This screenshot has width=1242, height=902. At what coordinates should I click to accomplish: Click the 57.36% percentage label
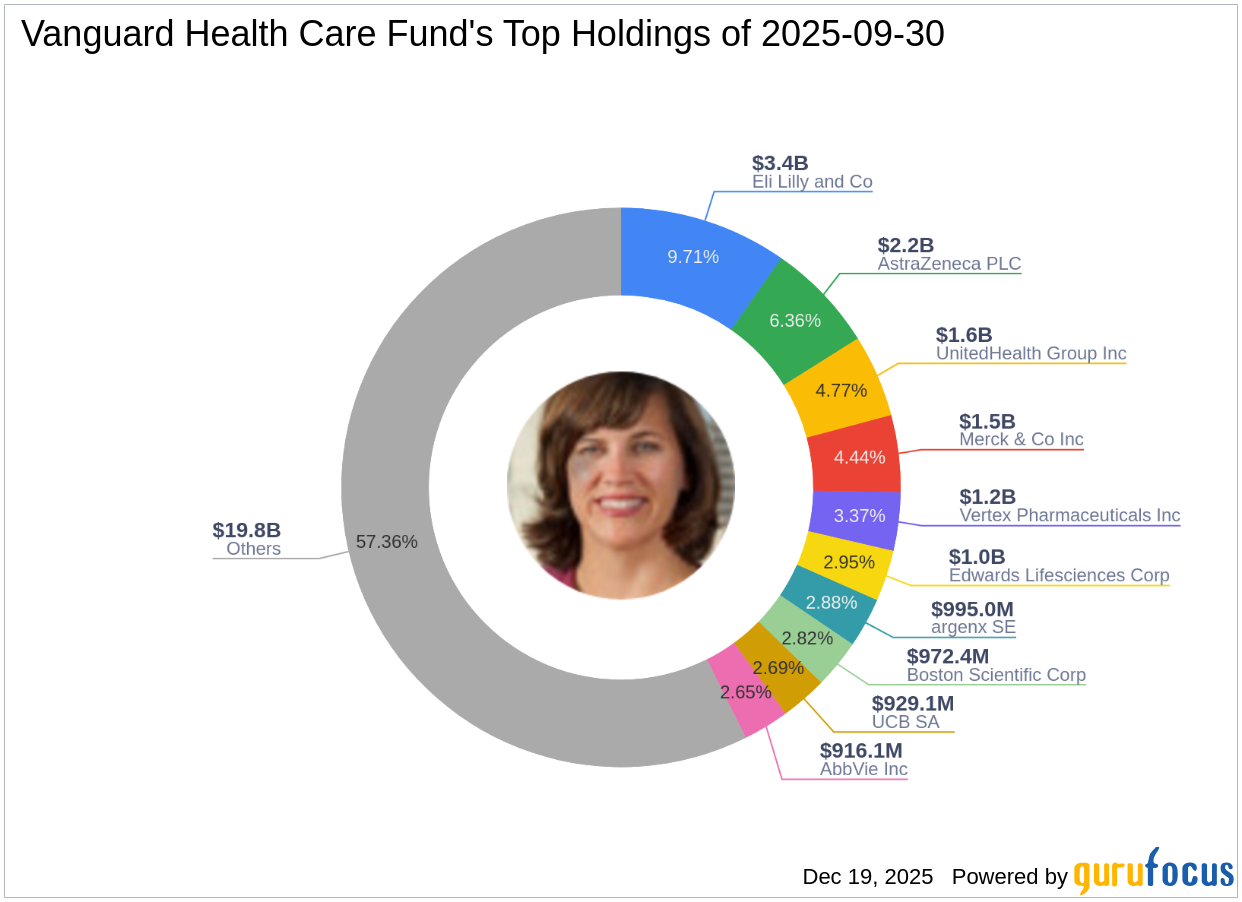click(387, 542)
